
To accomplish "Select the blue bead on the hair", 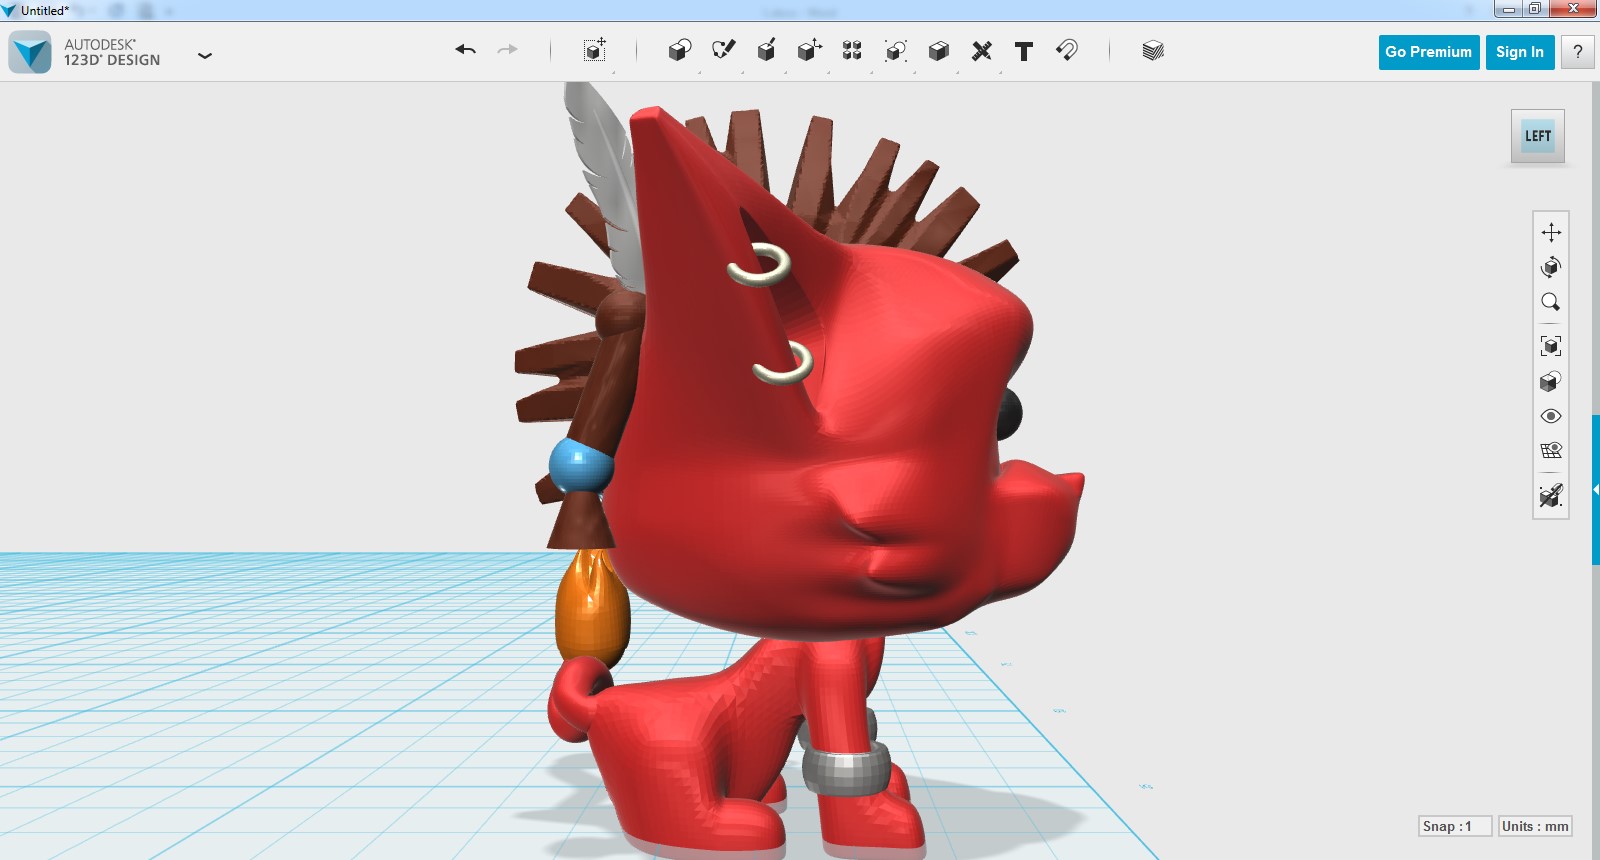I will (580, 465).
